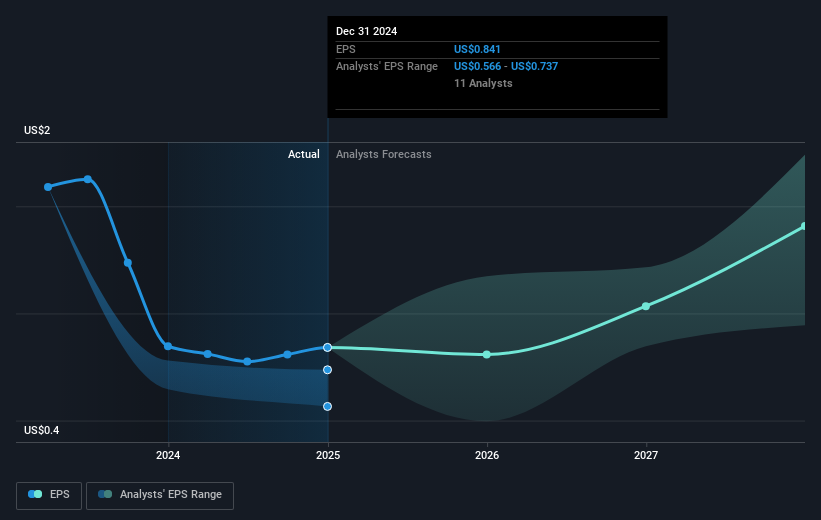Click the 2025 x-axis label
The image size is (821, 520).
click(328, 455)
